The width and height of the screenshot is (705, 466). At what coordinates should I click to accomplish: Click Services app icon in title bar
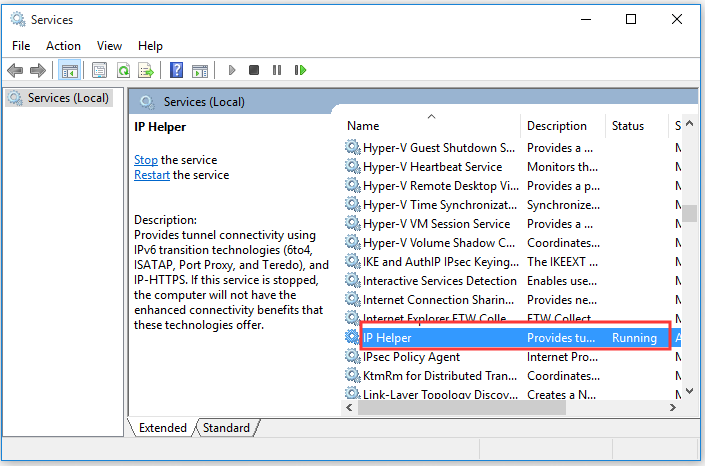(18, 19)
